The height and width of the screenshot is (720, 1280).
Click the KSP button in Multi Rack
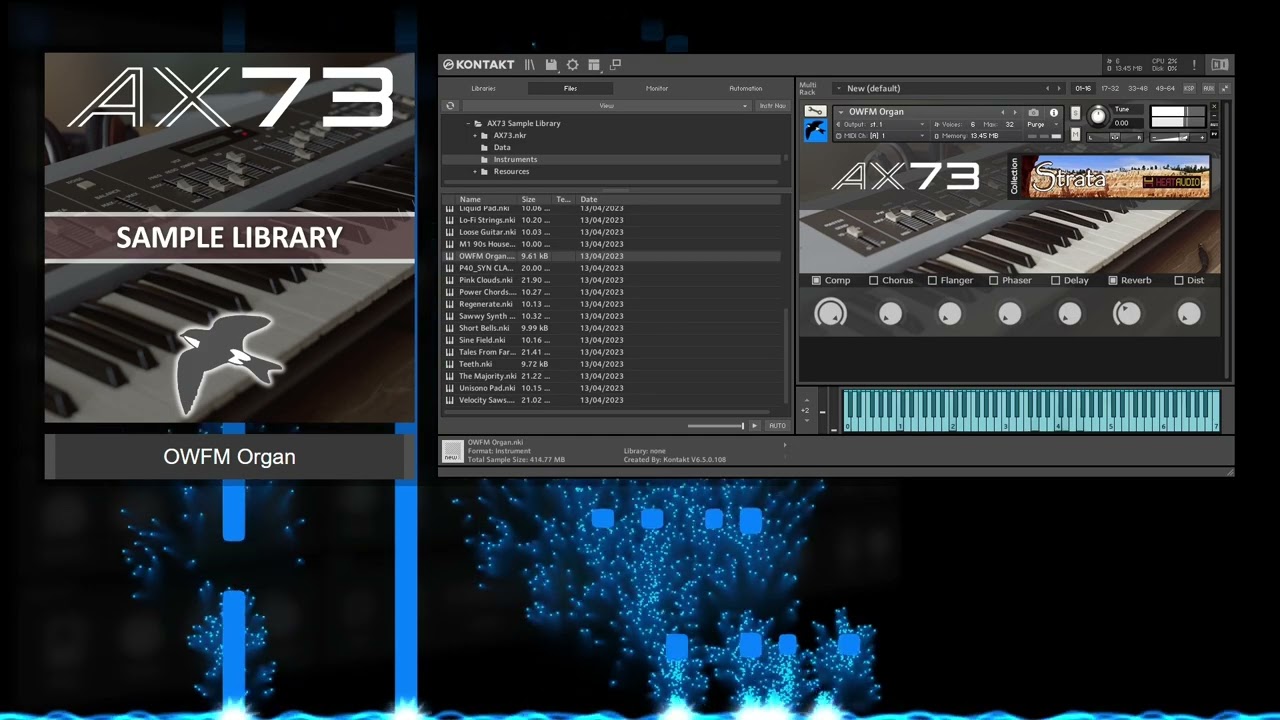(1189, 88)
